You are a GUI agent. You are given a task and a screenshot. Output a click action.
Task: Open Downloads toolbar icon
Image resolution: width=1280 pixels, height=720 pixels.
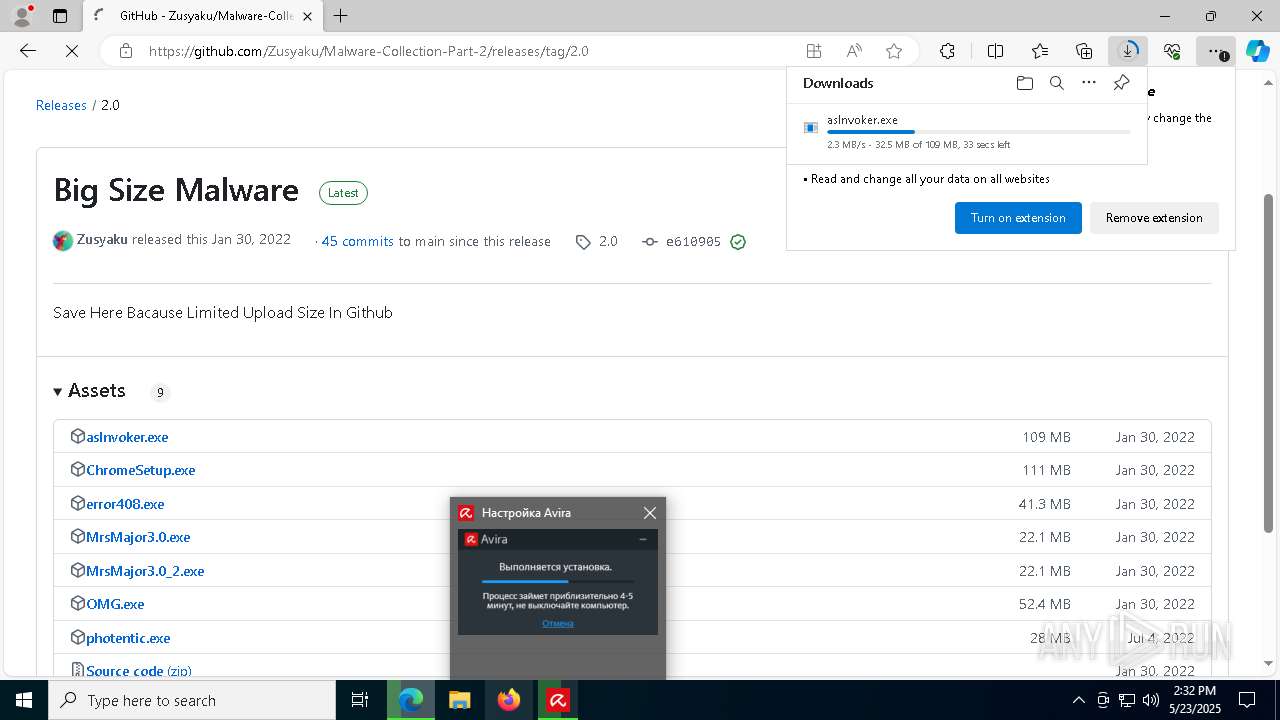pos(1128,51)
